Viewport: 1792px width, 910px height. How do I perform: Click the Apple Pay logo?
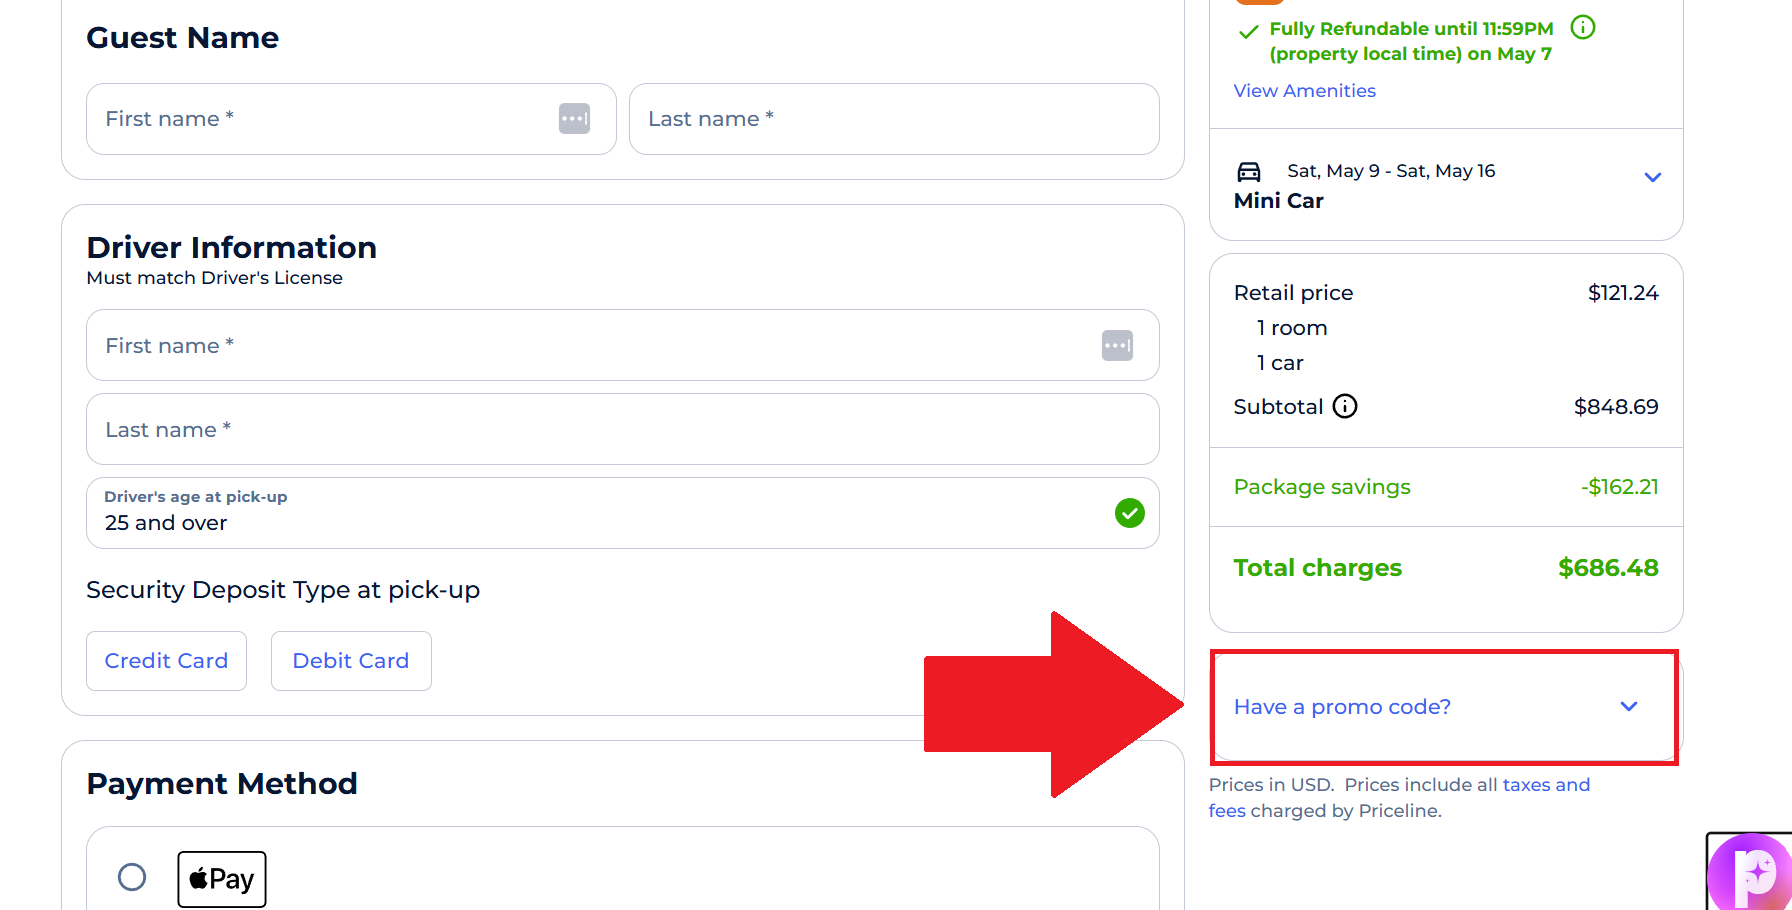pos(221,878)
